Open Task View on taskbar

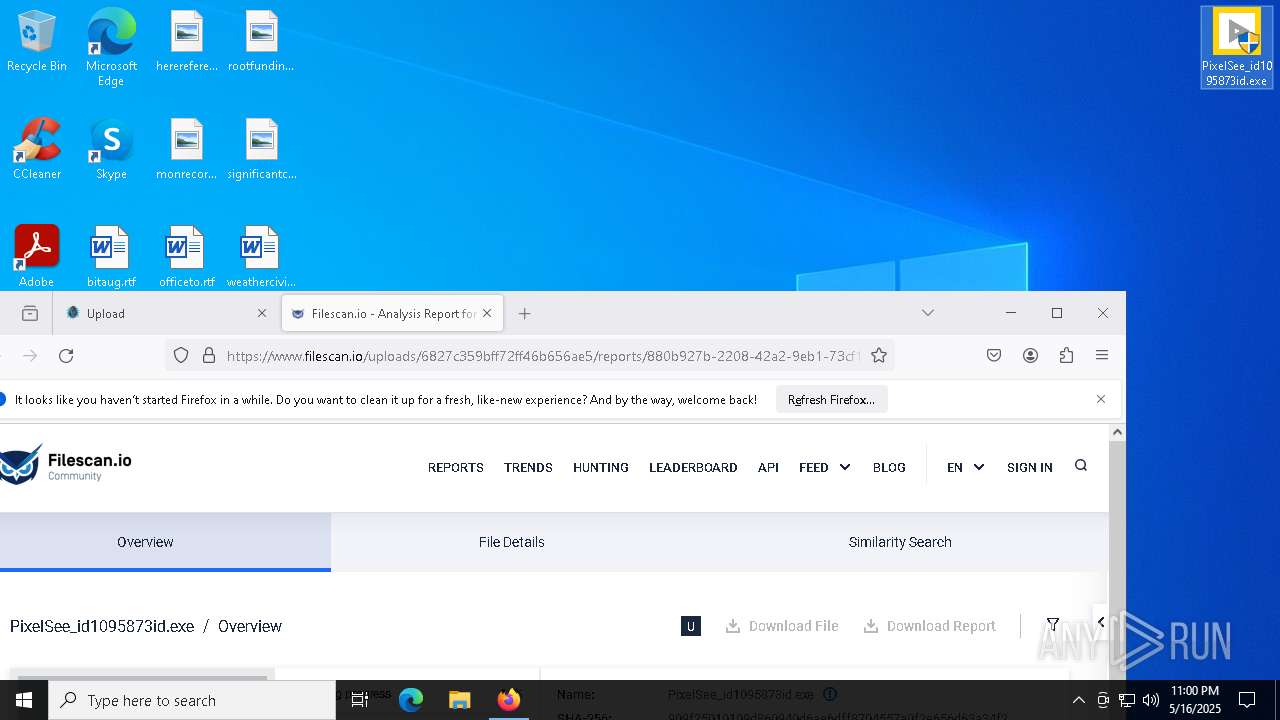pyautogui.click(x=360, y=700)
